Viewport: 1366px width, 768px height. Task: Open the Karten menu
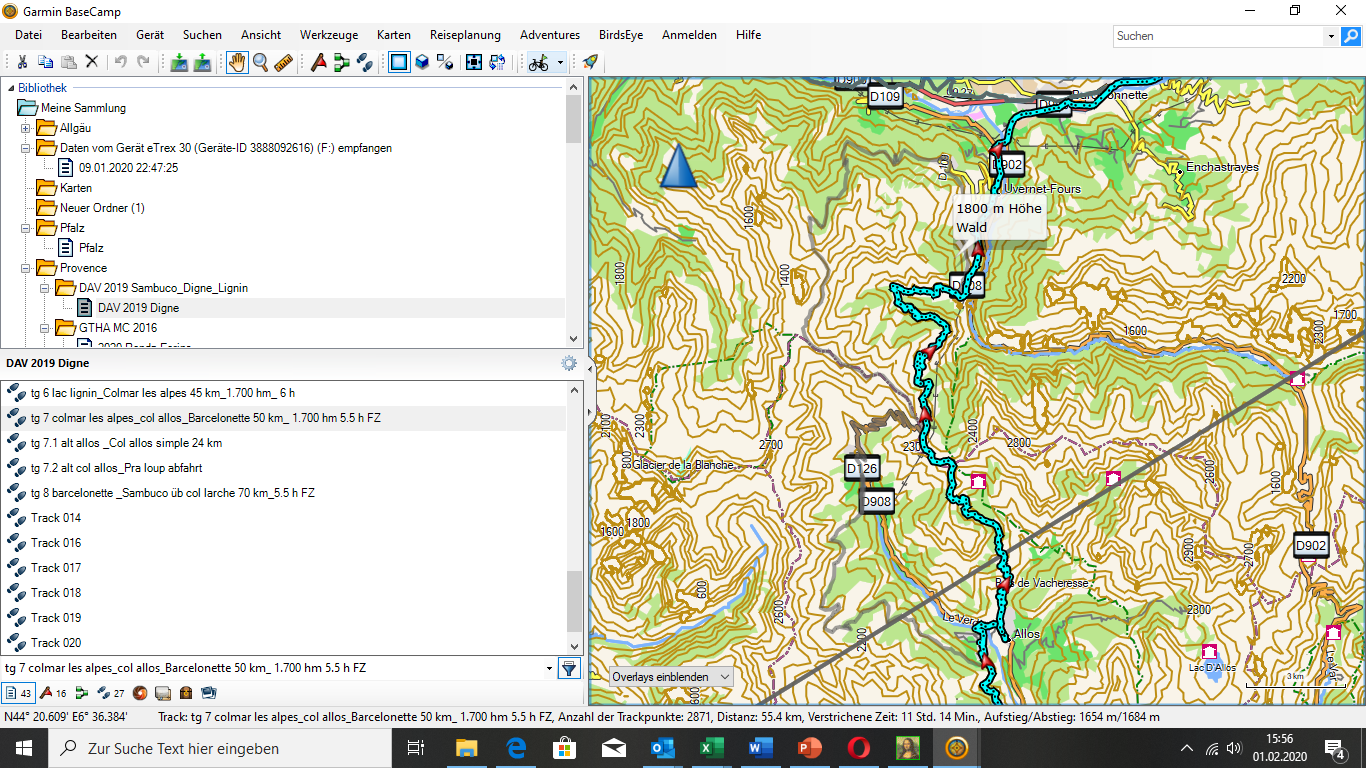(394, 35)
